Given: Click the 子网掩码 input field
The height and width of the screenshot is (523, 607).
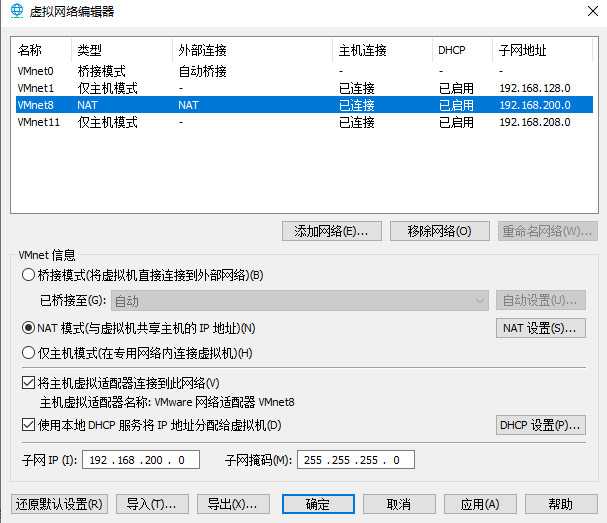Looking at the screenshot, I should point(356,460).
